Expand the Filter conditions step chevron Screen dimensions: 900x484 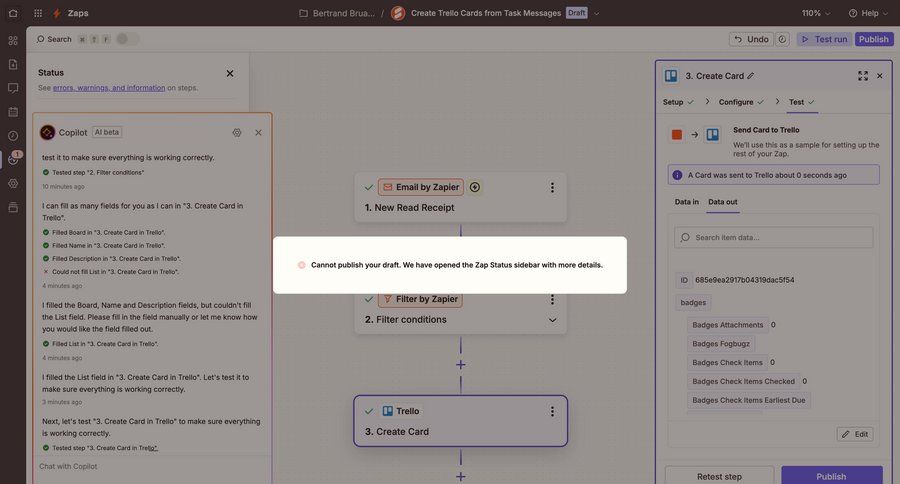point(552,320)
